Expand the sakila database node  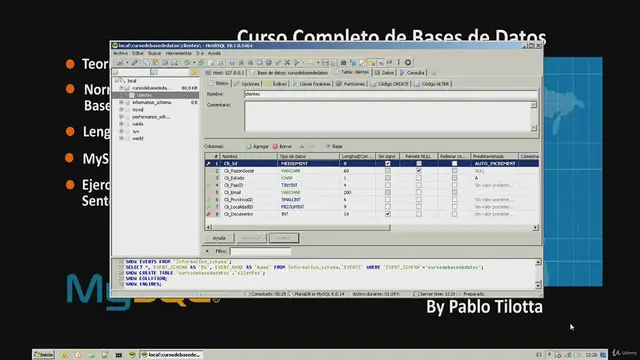click(x=121, y=124)
